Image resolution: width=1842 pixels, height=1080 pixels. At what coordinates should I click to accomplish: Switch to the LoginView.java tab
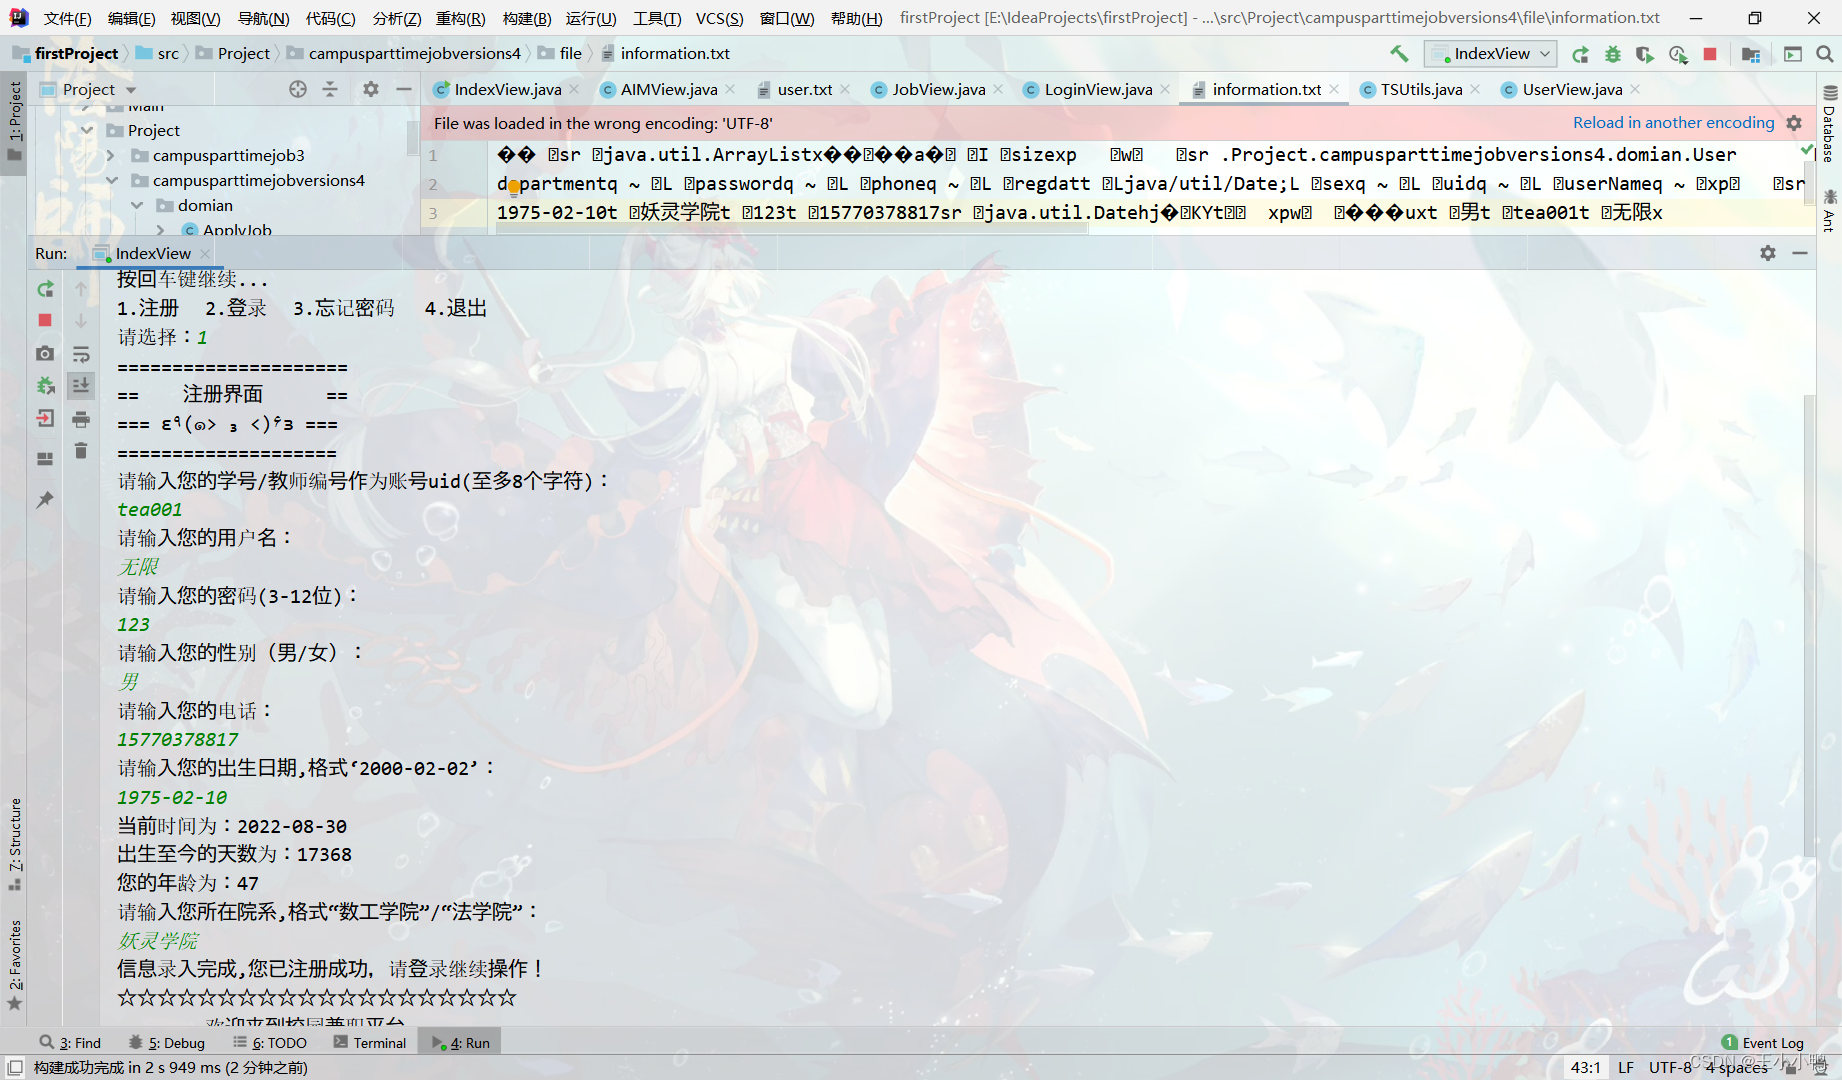pos(1098,89)
